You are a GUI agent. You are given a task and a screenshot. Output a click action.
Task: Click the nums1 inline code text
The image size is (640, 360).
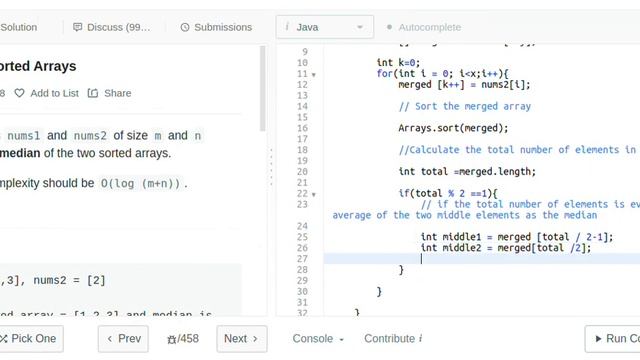(23, 136)
